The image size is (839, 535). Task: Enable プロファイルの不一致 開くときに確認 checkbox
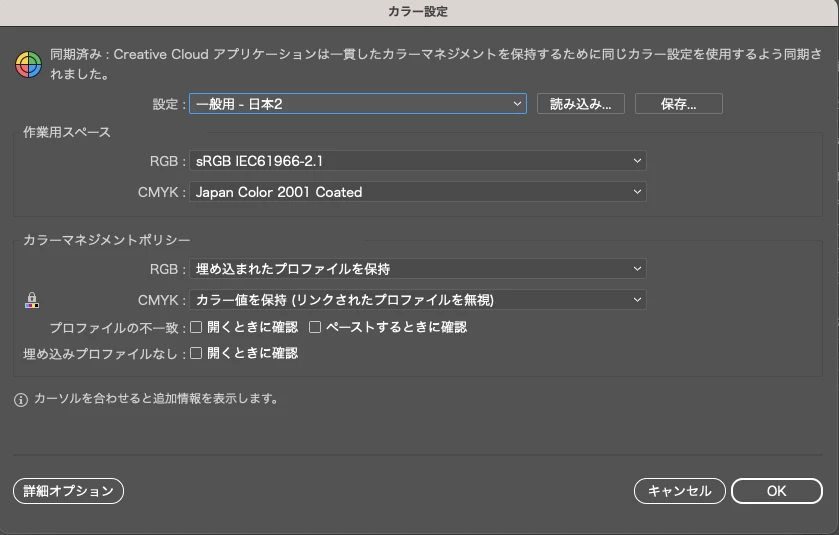coord(196,327)
